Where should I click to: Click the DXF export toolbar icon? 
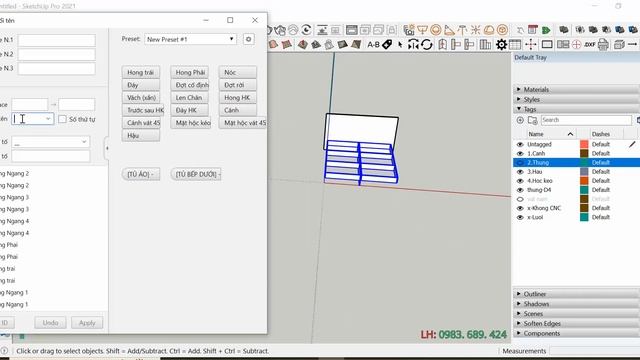pos(589,44)
